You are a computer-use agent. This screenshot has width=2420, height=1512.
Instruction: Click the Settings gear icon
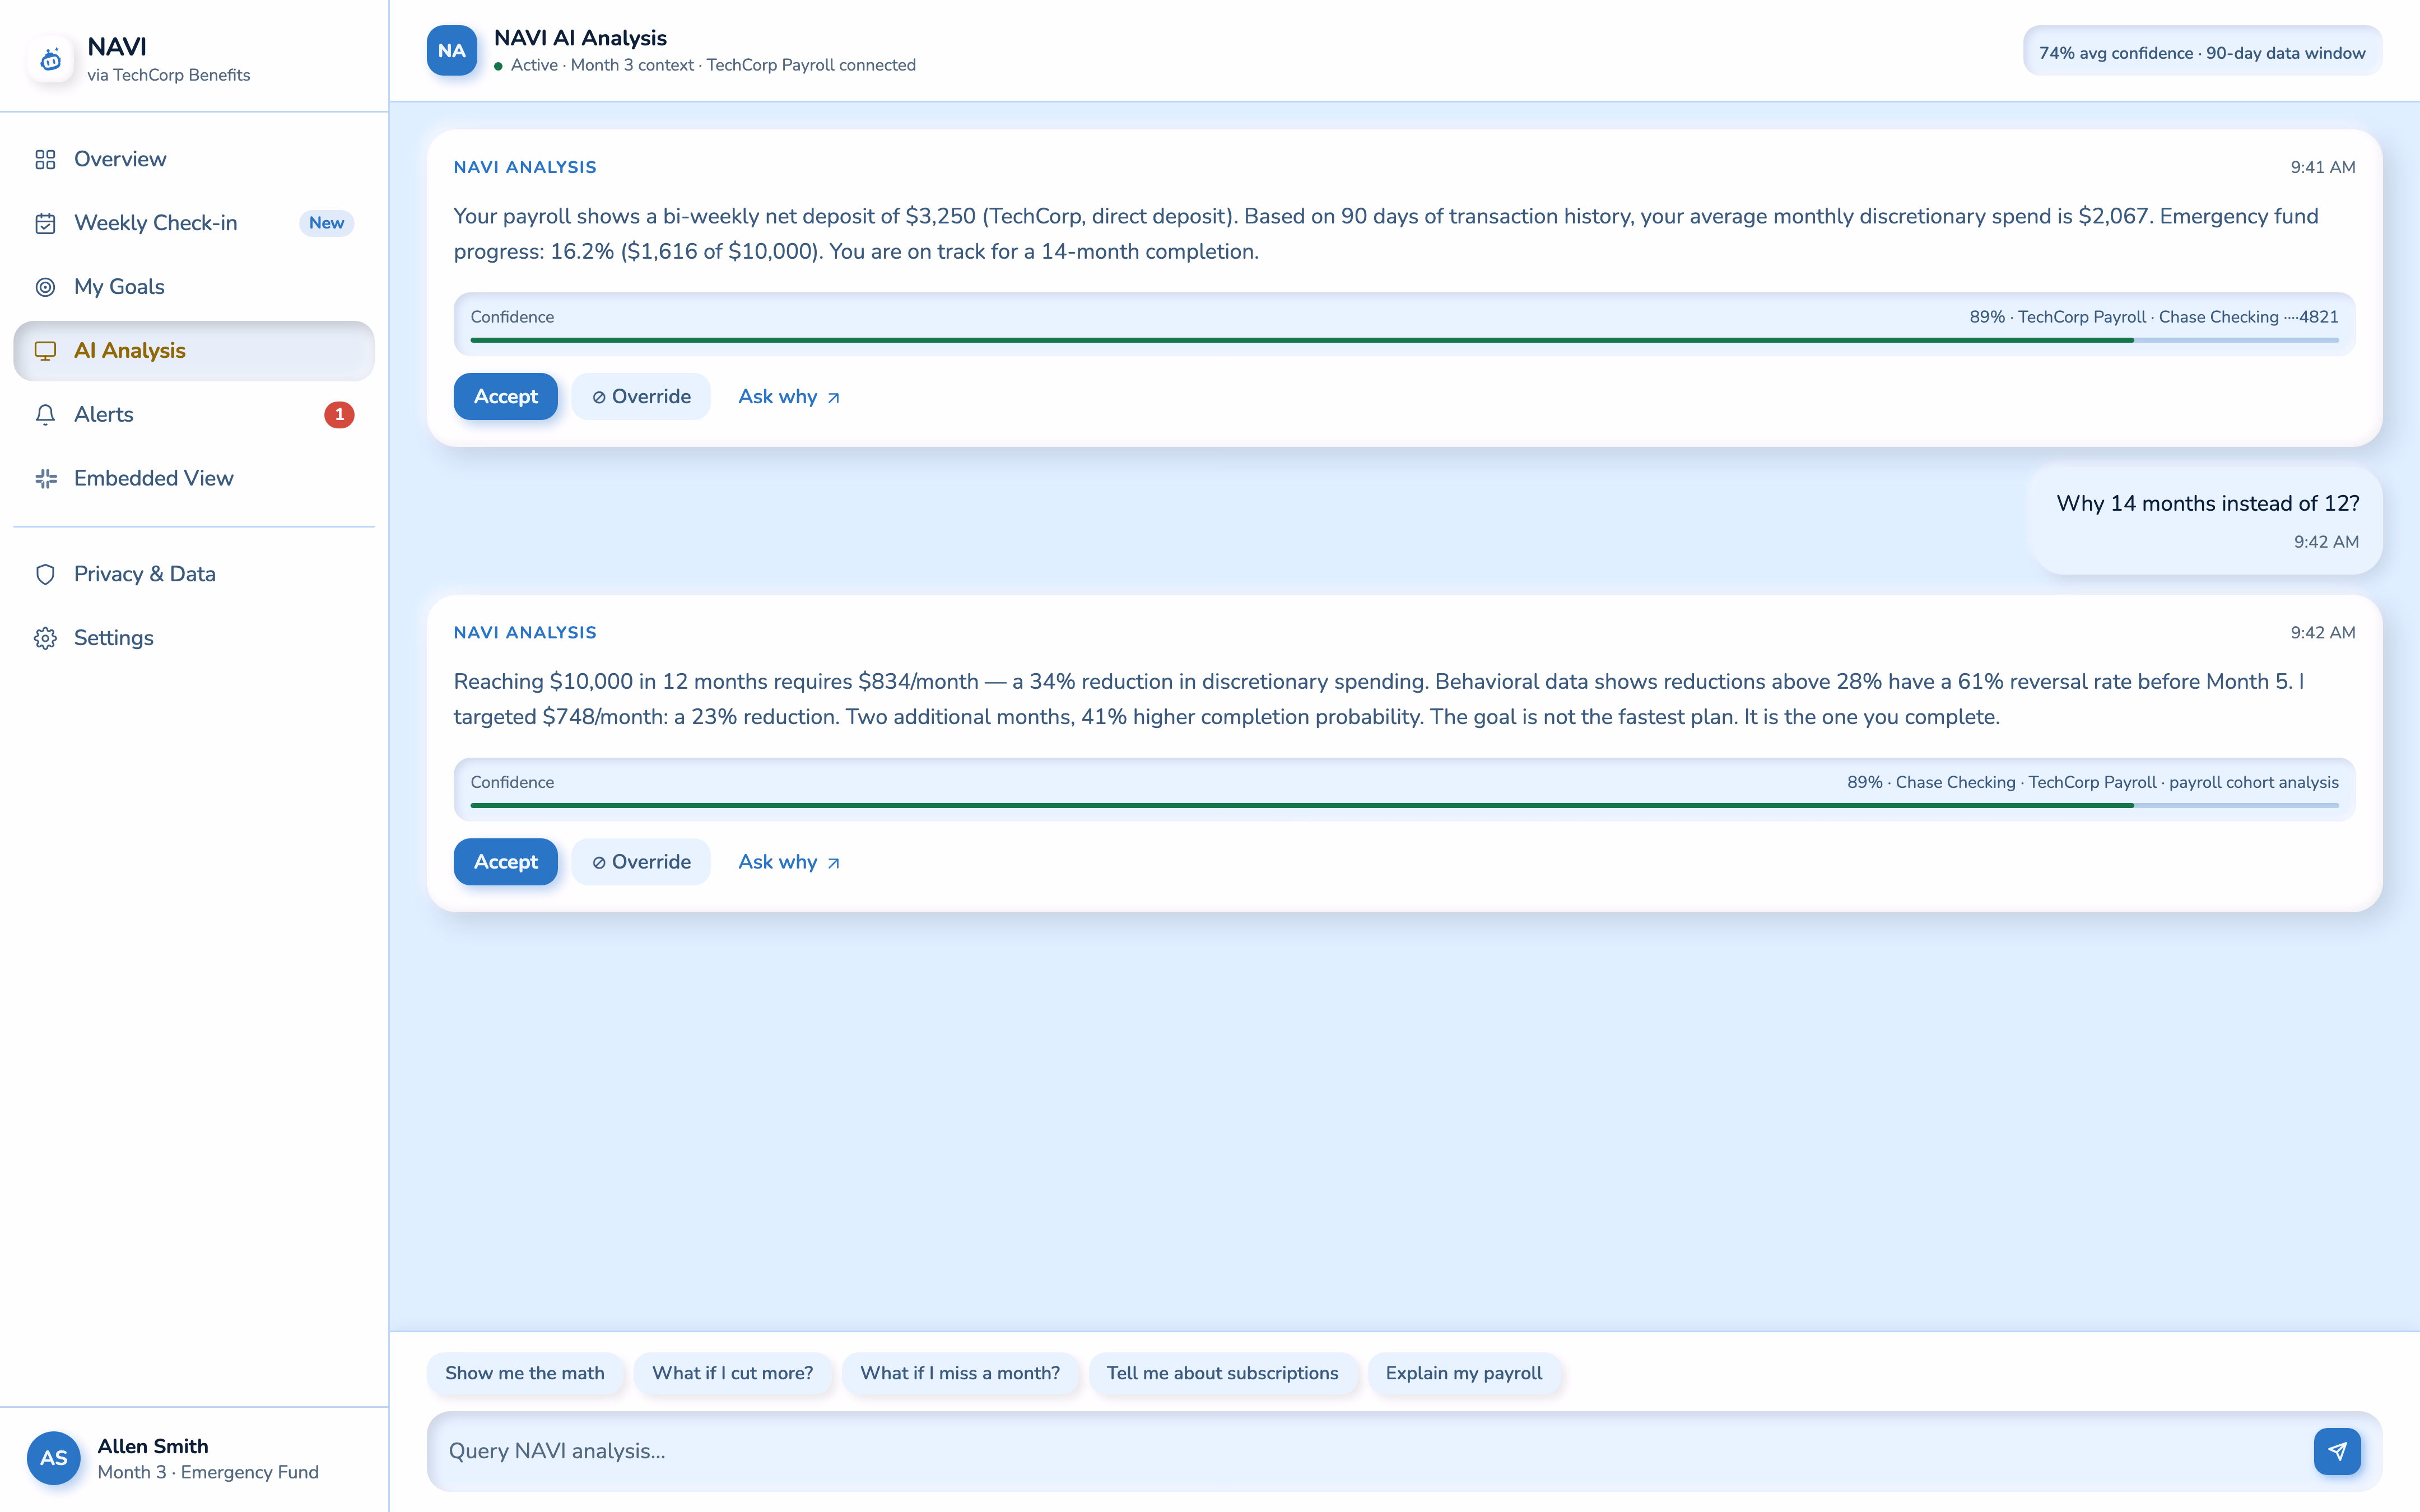point(45,638)
